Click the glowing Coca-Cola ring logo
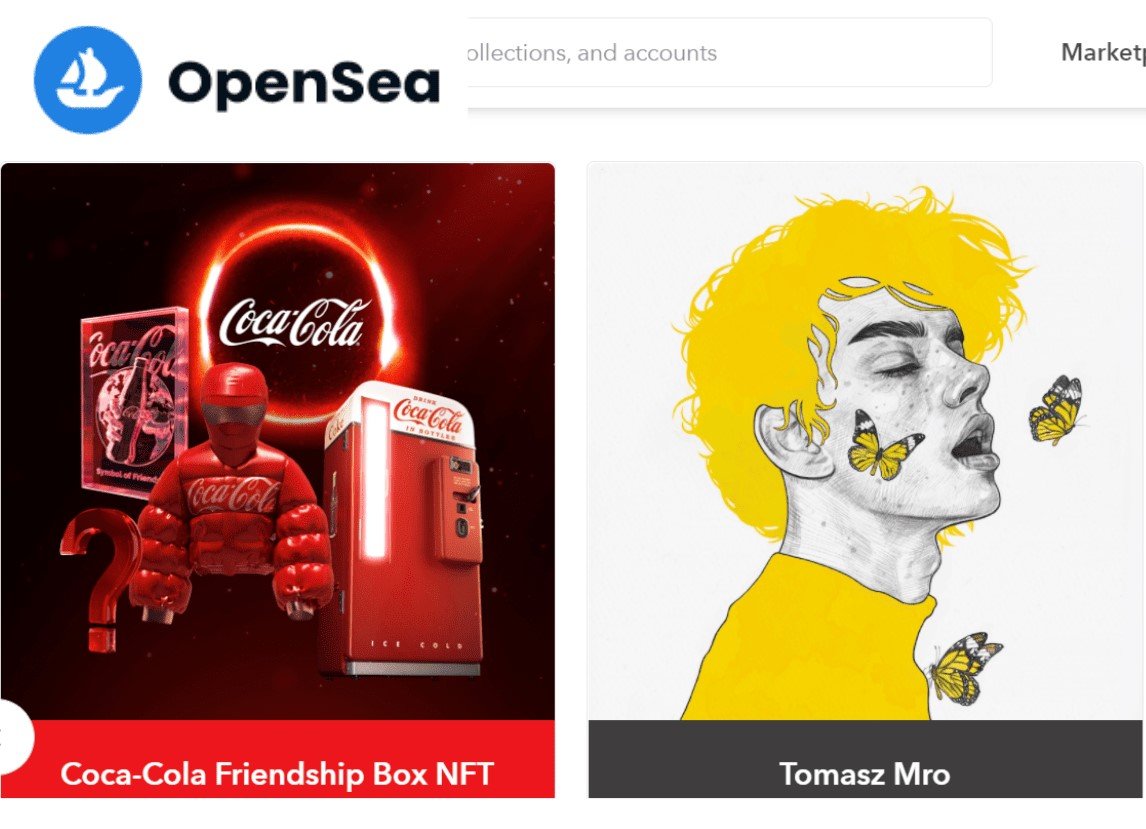This screenshot has height=829, width=1146. click(x=300, y=322)
